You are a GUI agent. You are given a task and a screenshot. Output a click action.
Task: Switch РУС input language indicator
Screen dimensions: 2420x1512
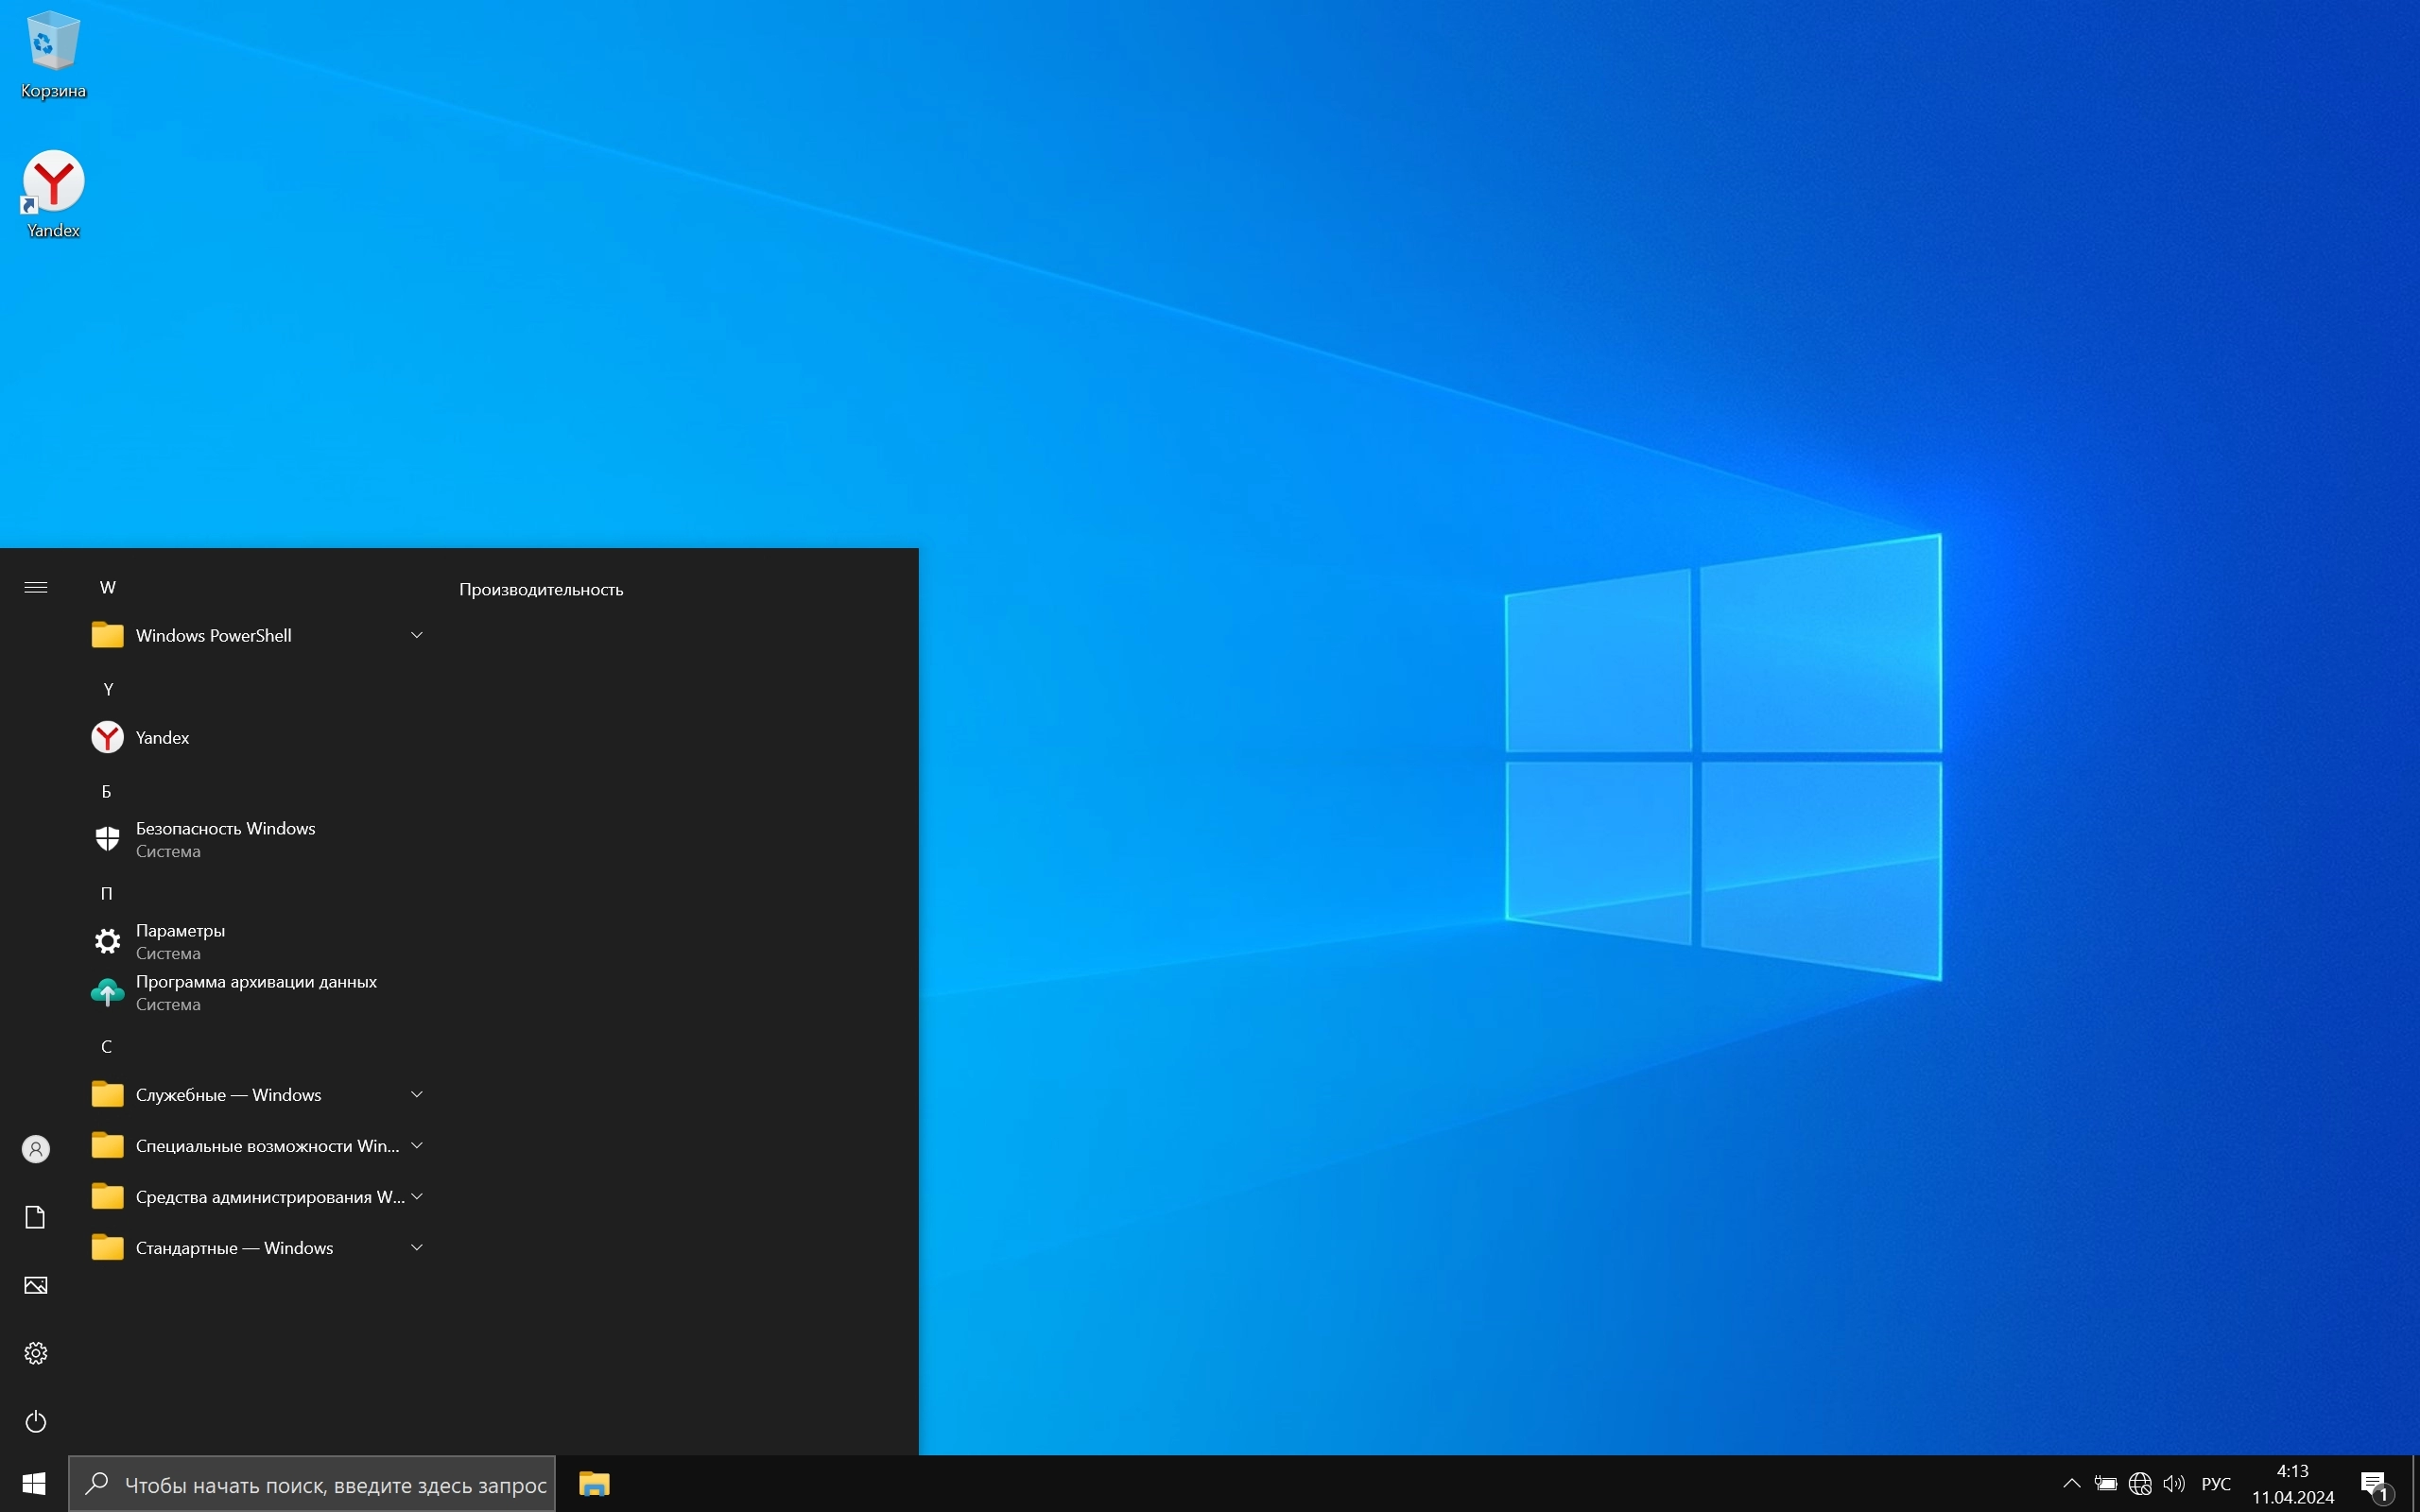2216,1484
